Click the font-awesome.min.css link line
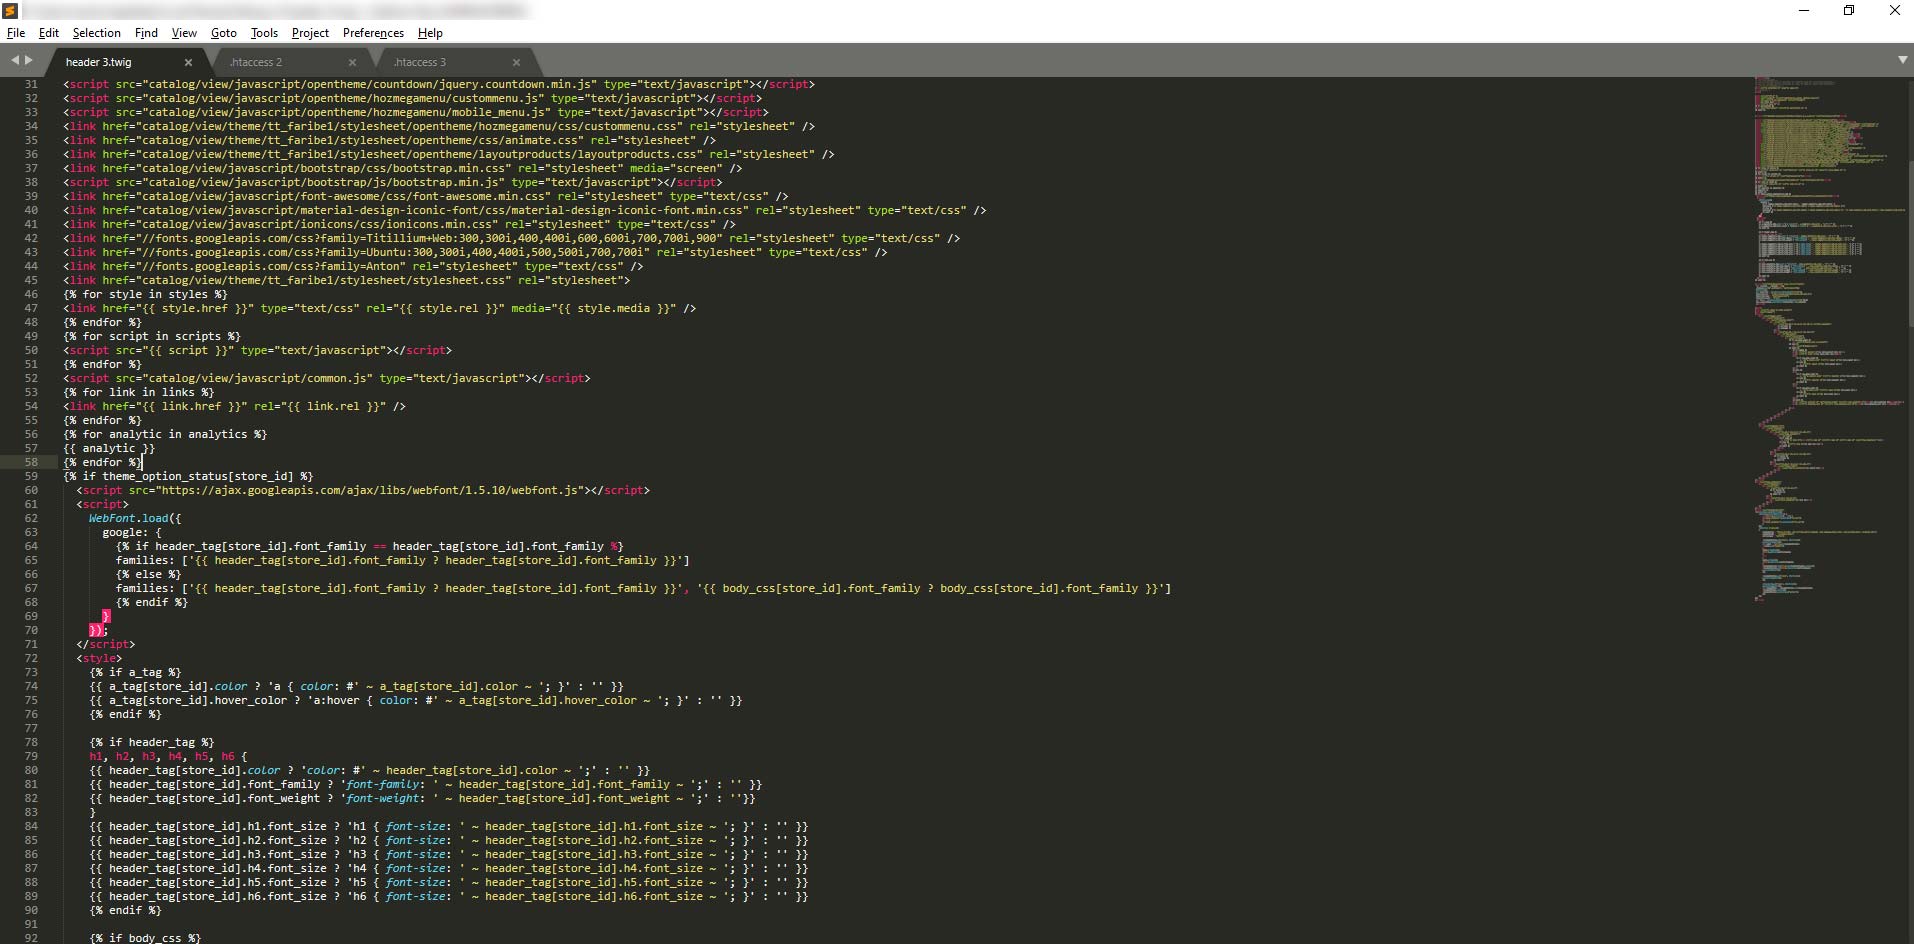The image size is (1914, 944). pyautogui.click(x=426, y=196)
